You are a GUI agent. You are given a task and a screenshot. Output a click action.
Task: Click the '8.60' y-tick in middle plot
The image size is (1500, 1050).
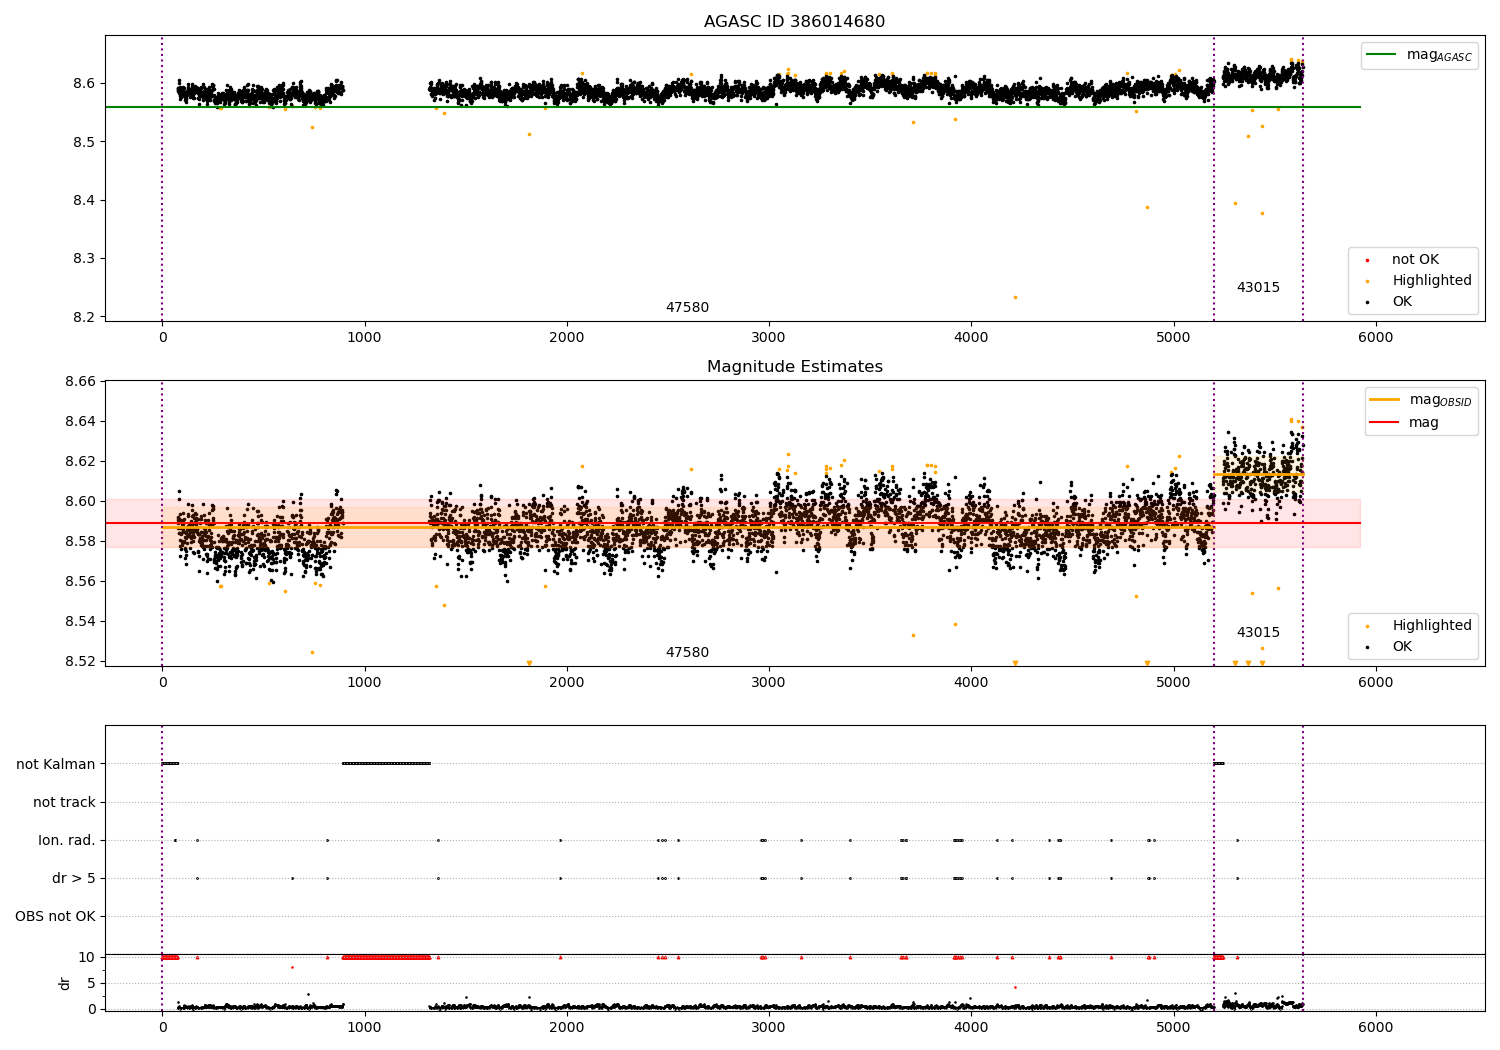[80, 502]
